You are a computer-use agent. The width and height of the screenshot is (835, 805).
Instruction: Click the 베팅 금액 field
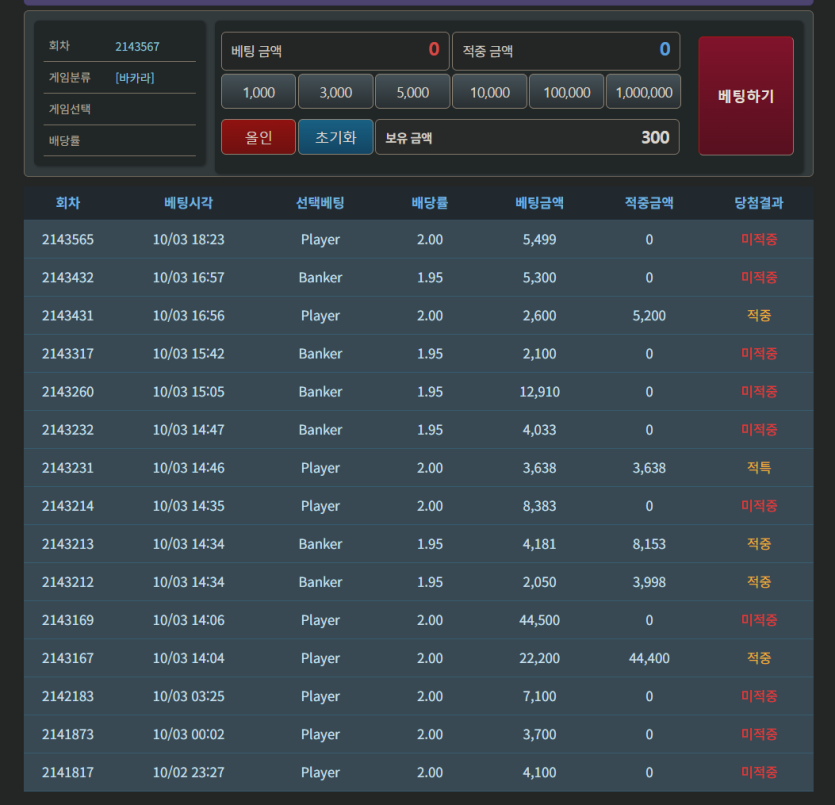335,51
